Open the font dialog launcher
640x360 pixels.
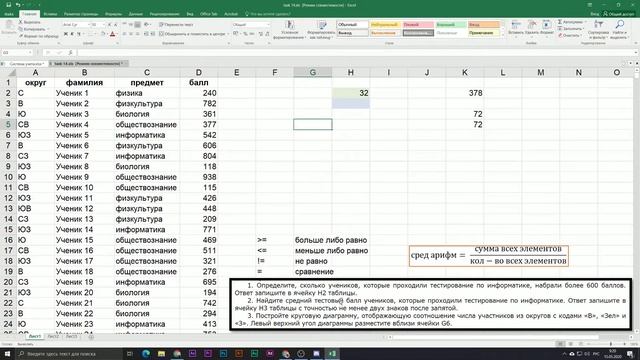117,43
